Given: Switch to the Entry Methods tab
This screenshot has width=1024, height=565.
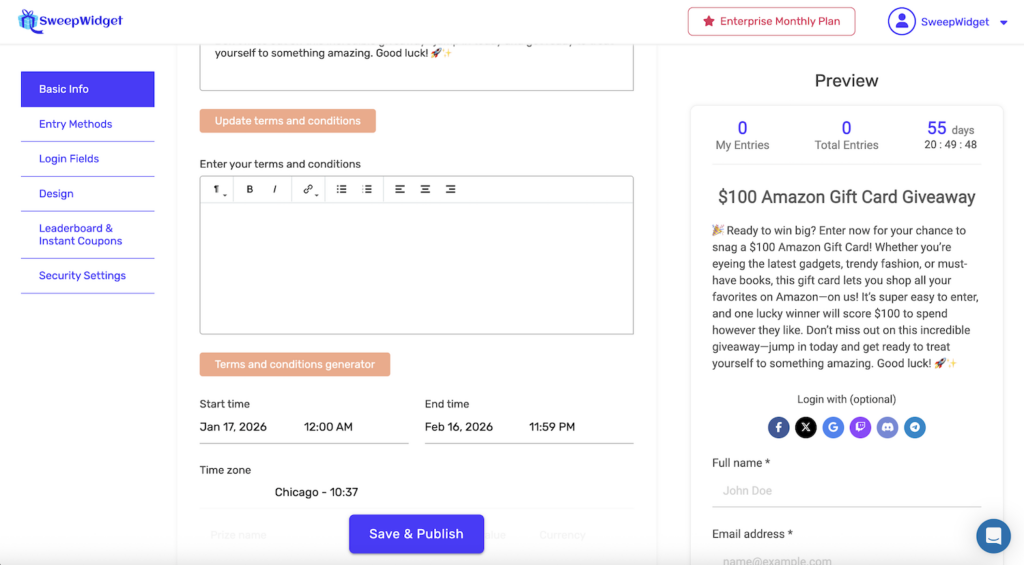Looking at the screenshot, I should tap(76, 124).
